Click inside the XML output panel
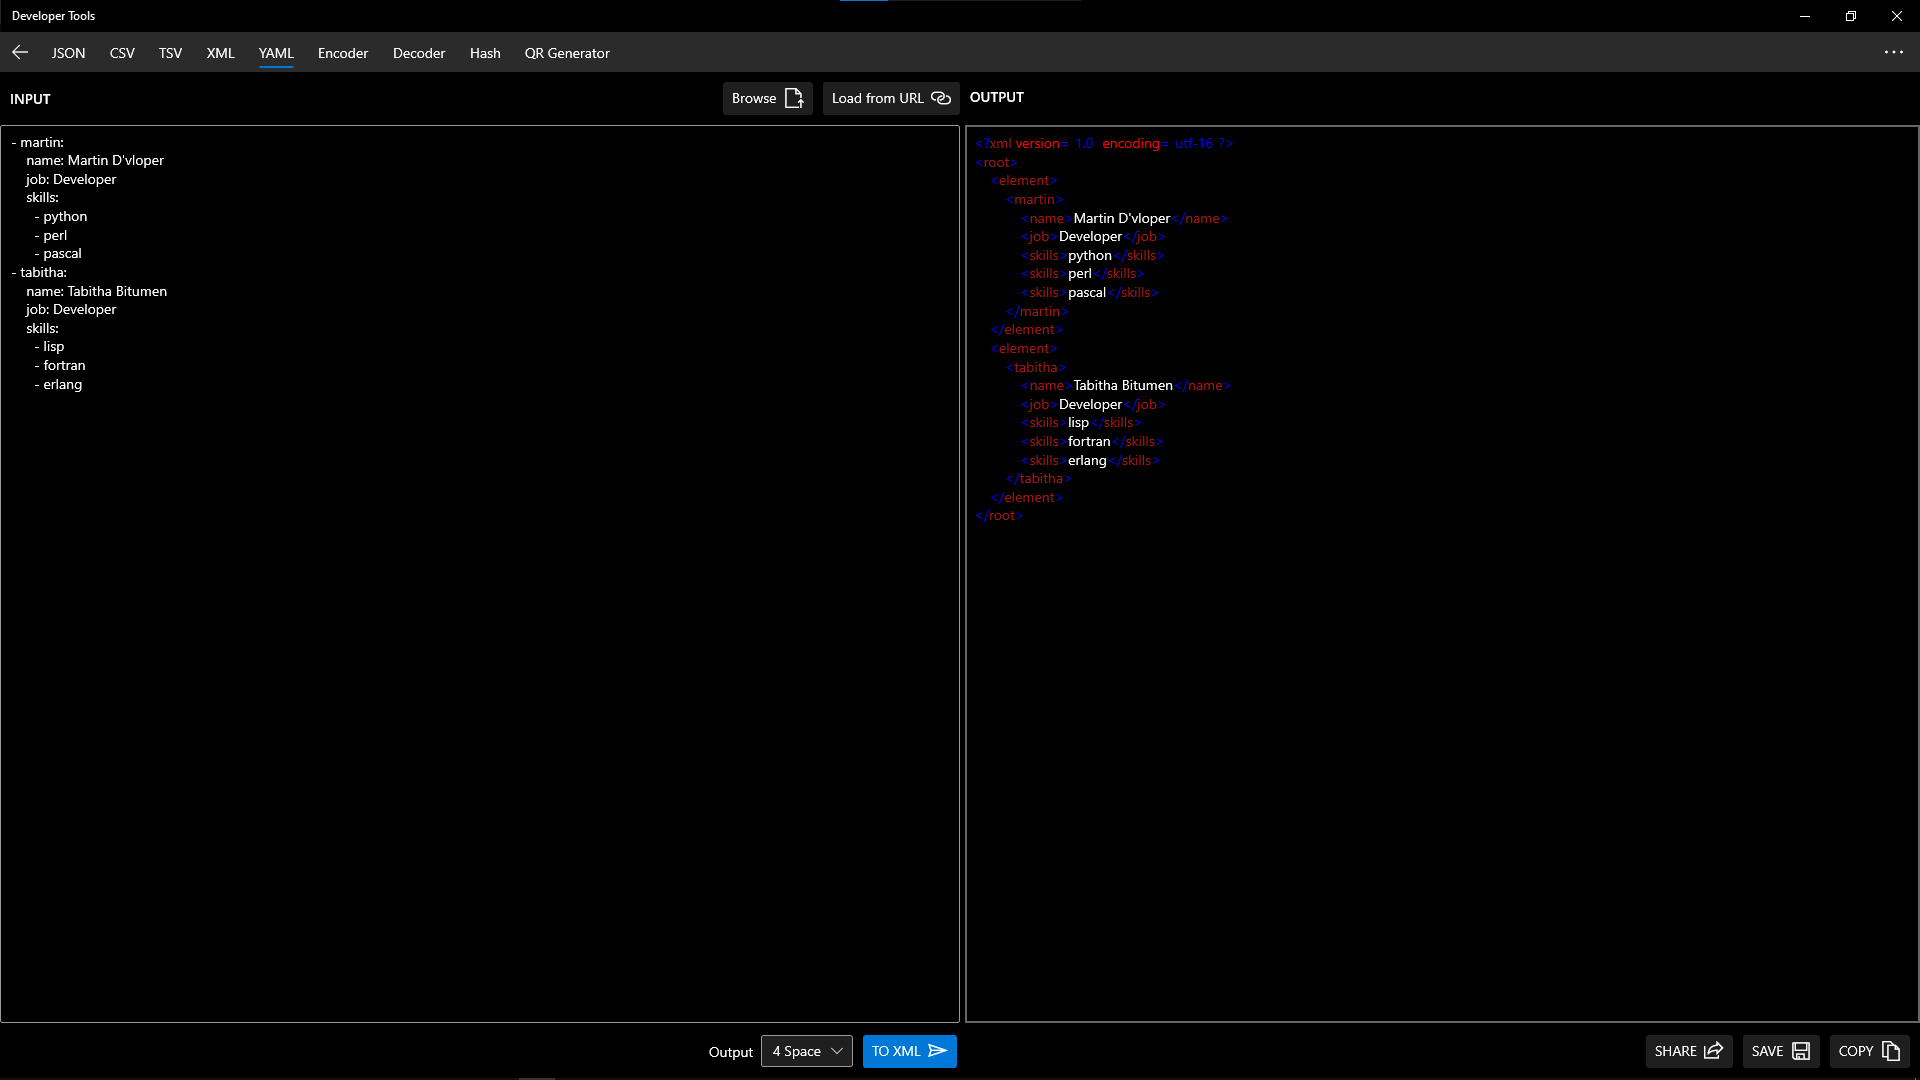Screen dimensions: 1920x1080 tap(1440, 700)
